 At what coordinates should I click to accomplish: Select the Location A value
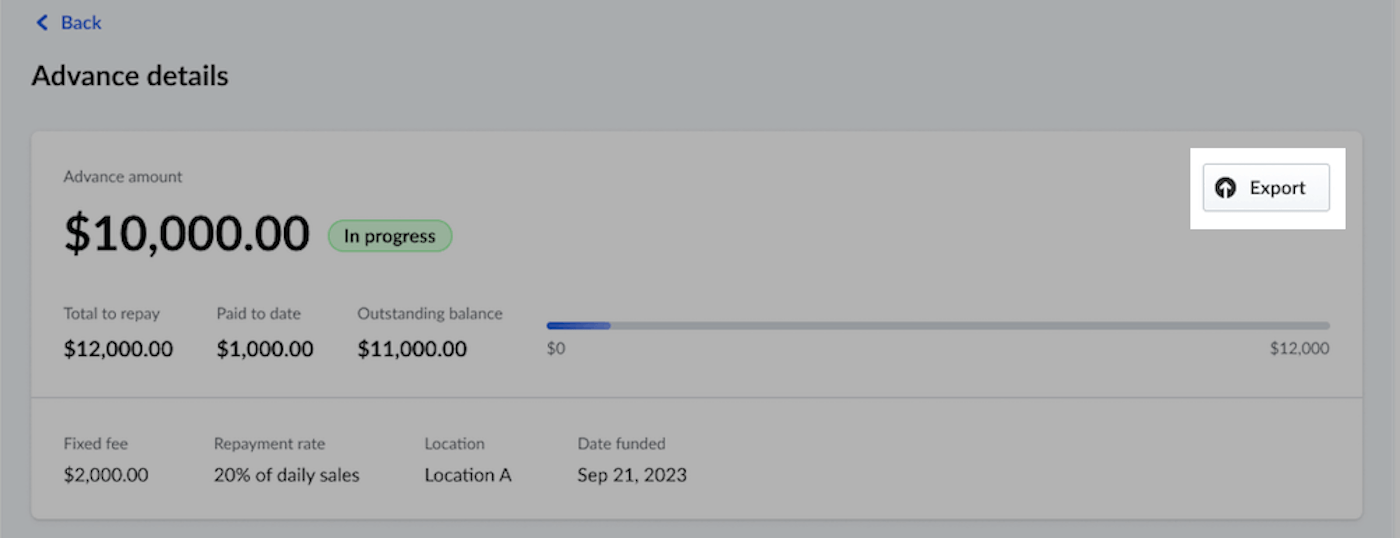click(468, 475)
